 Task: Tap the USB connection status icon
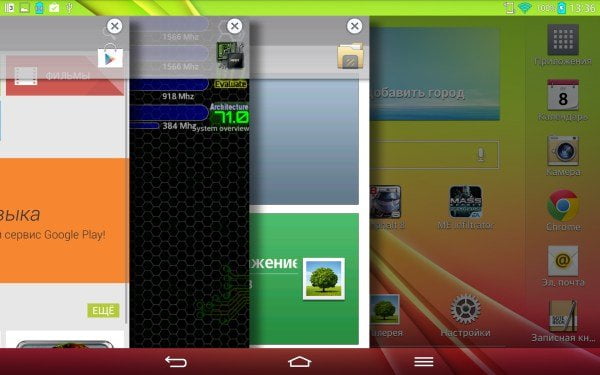(68, 8)
